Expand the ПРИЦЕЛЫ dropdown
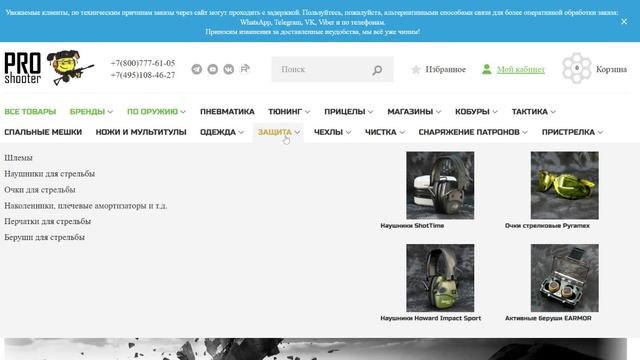 click(x=349, y=111)
